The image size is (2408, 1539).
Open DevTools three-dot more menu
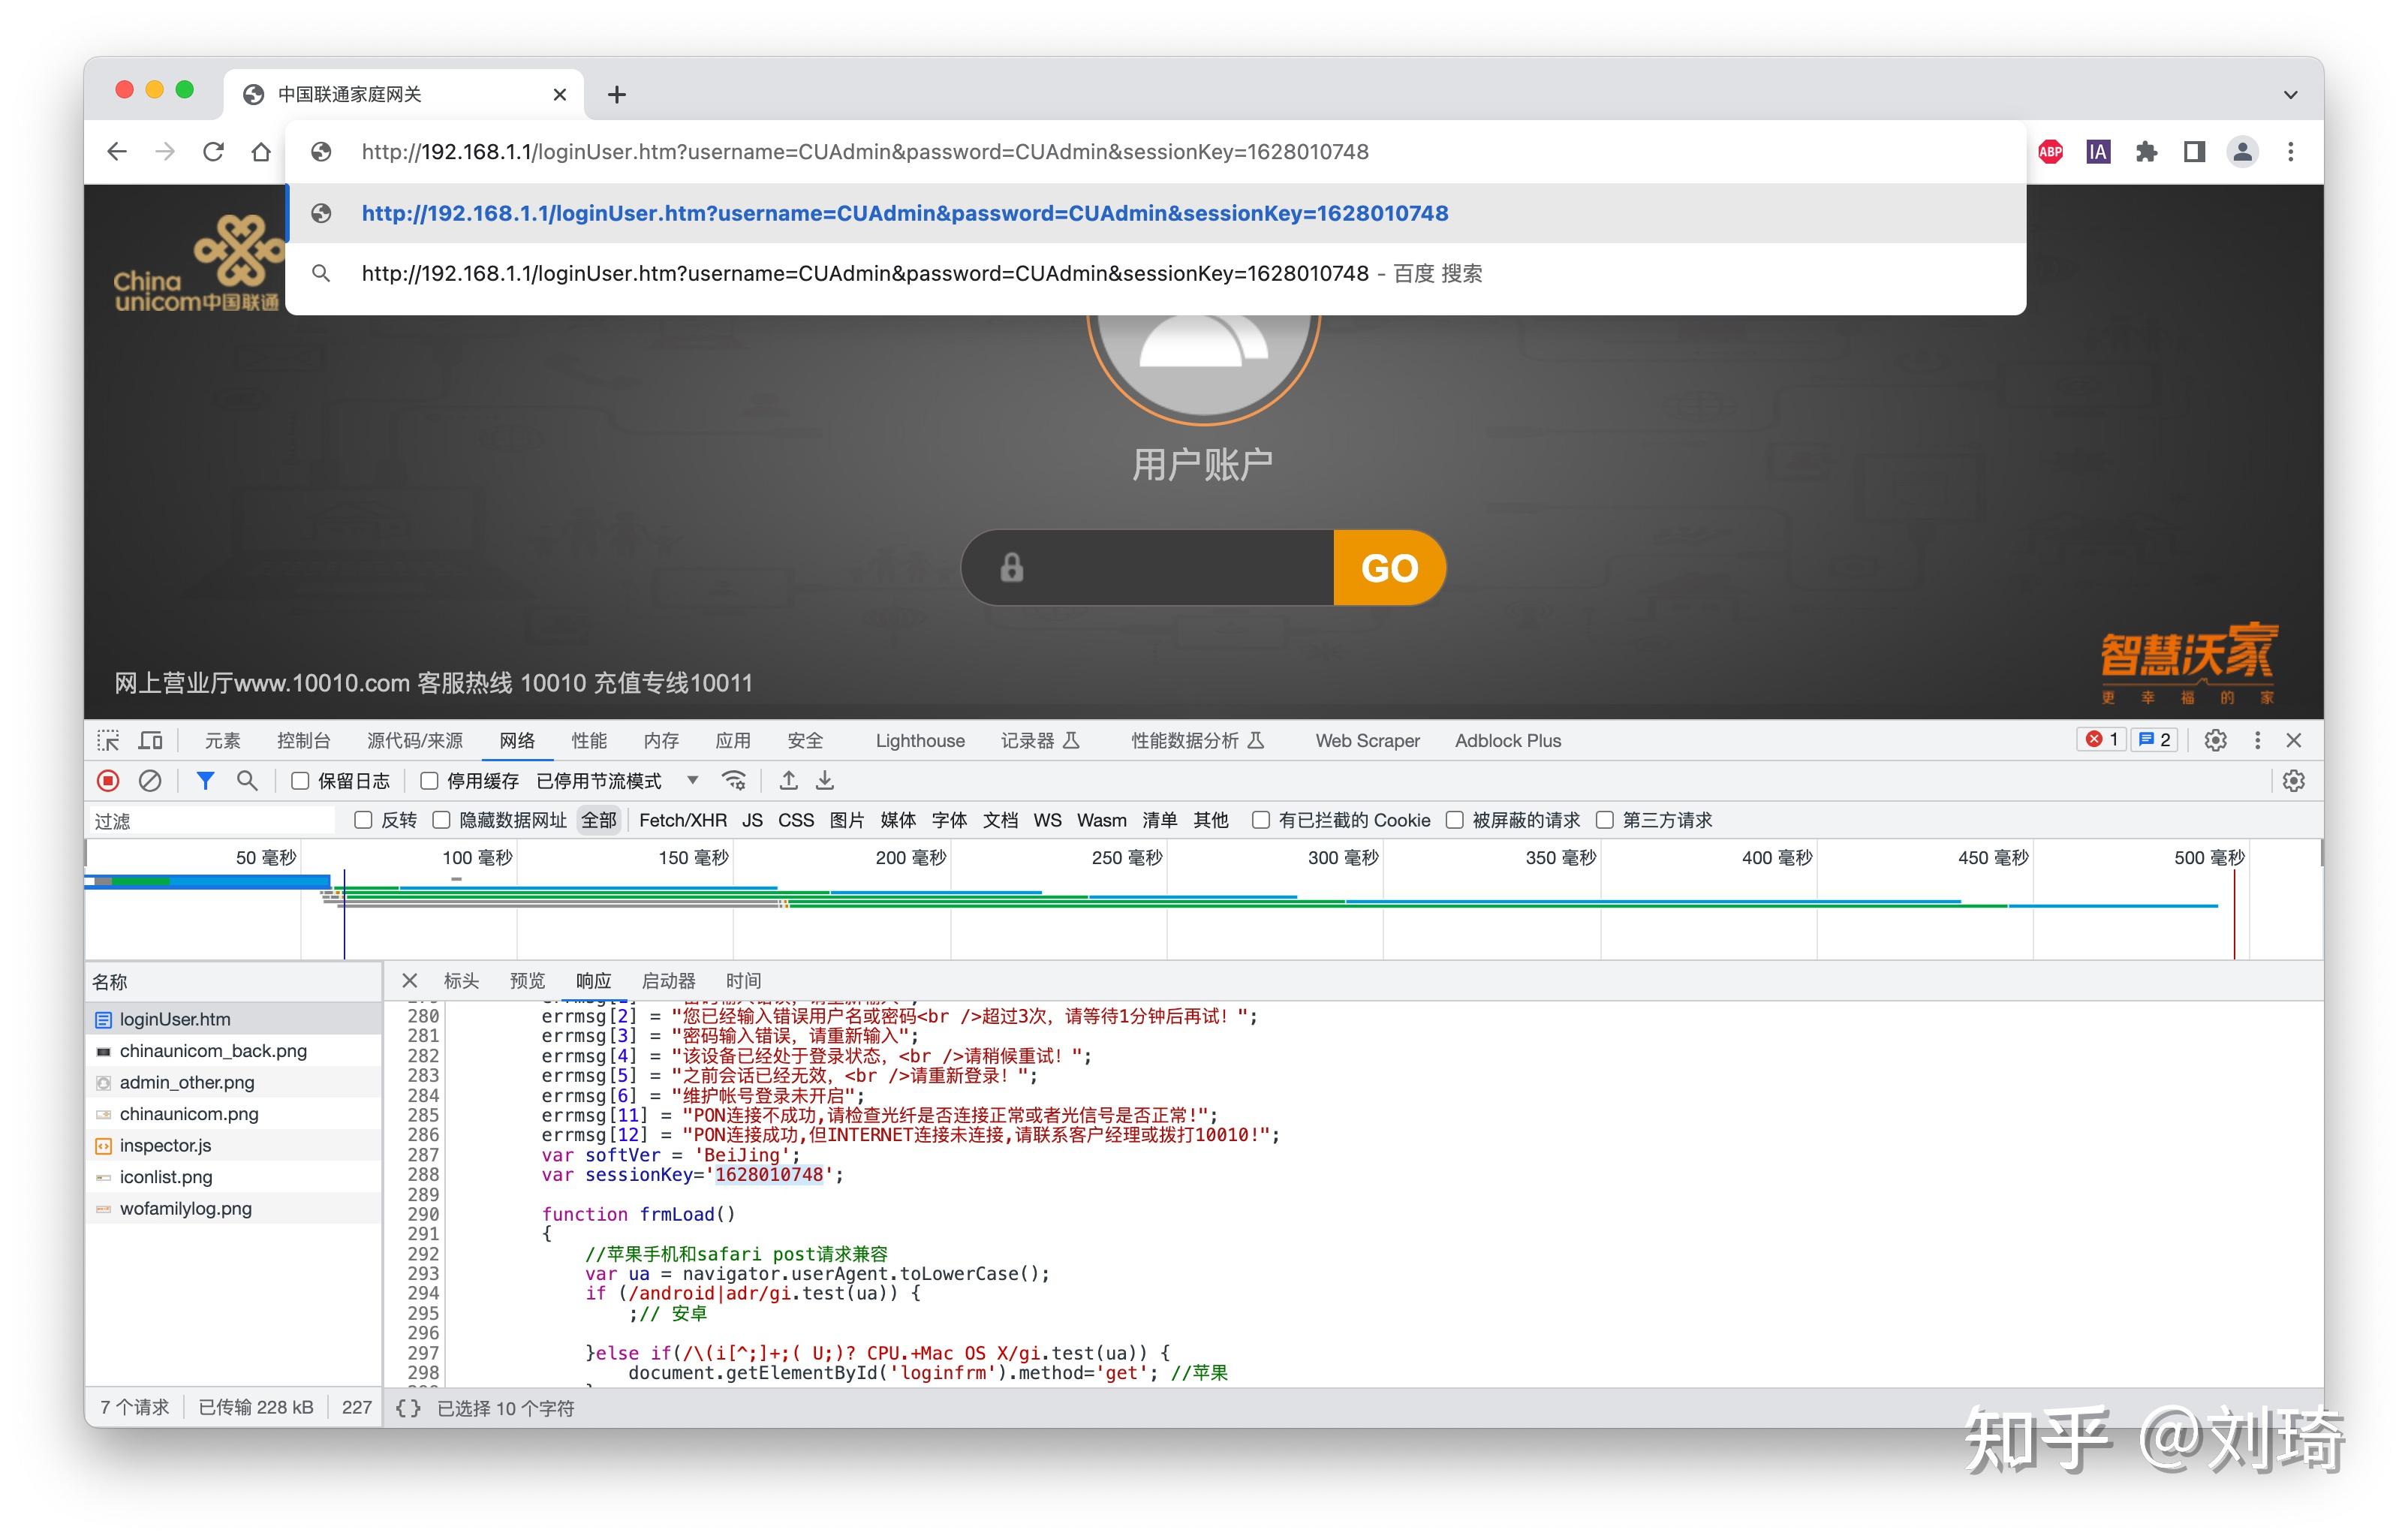pyautogui.click(x=2257, y=740)
